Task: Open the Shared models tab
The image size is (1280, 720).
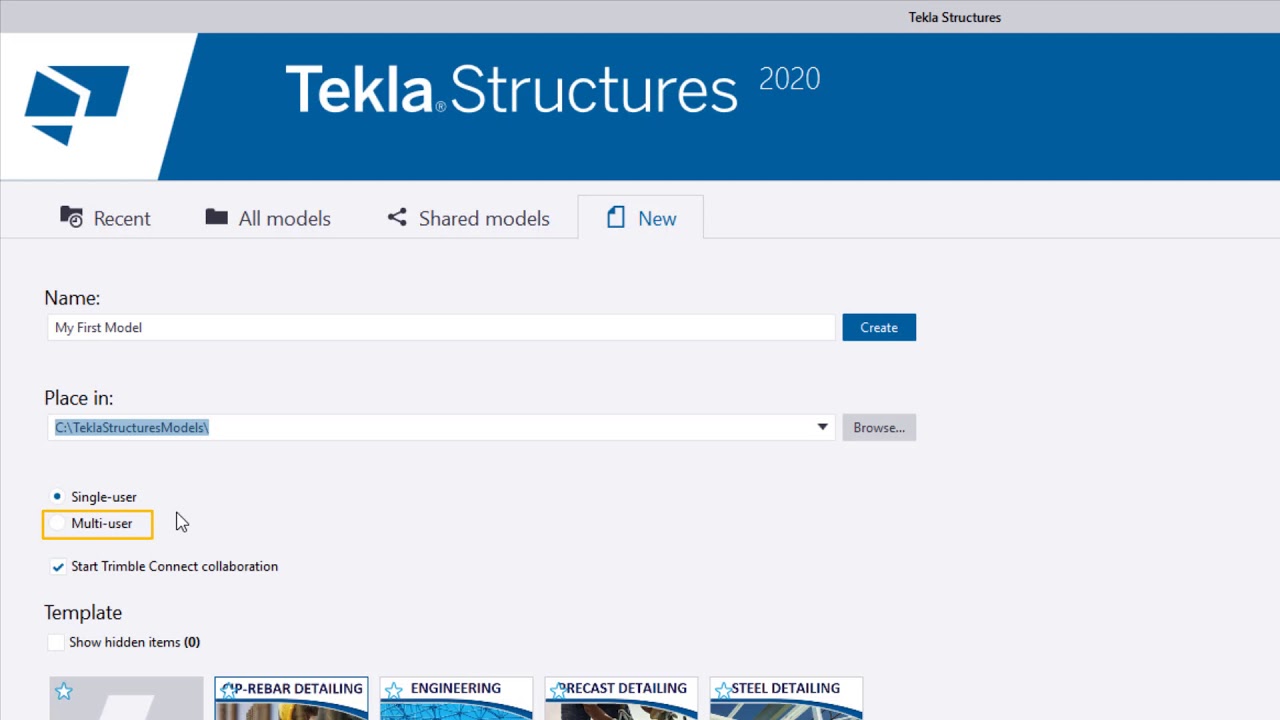Action: (468, 218)
